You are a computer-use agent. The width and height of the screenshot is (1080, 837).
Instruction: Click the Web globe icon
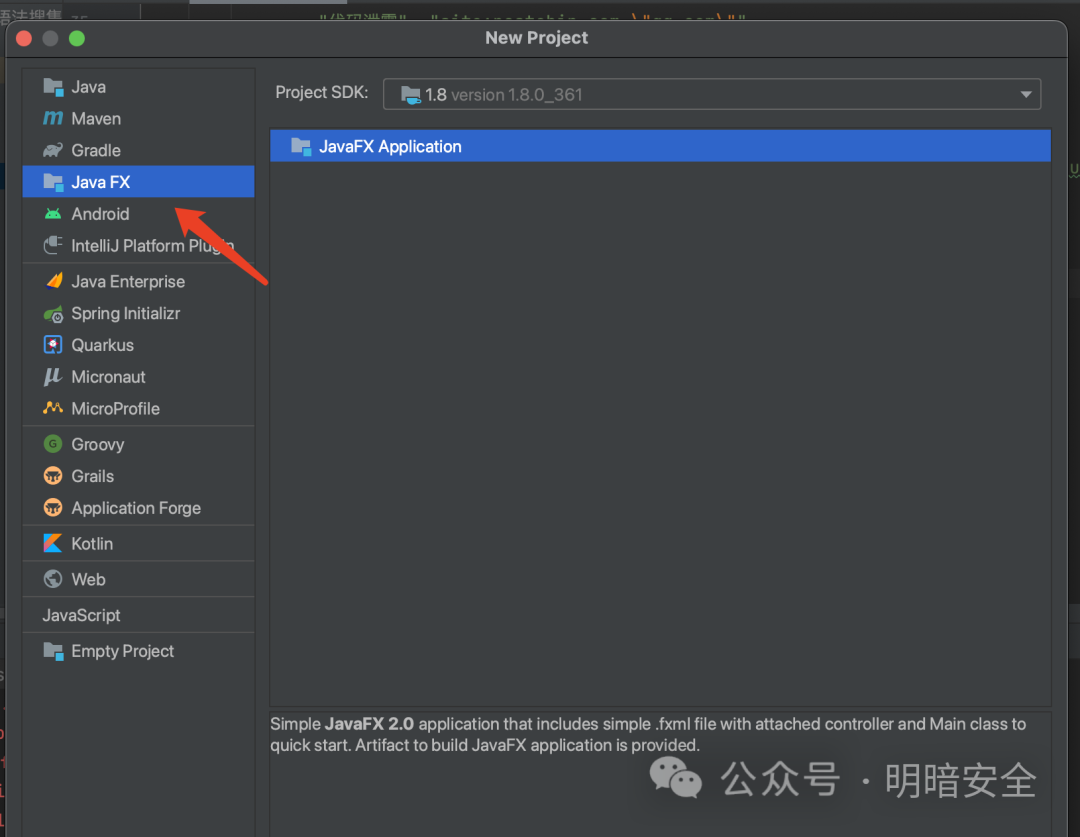[53, 580]
